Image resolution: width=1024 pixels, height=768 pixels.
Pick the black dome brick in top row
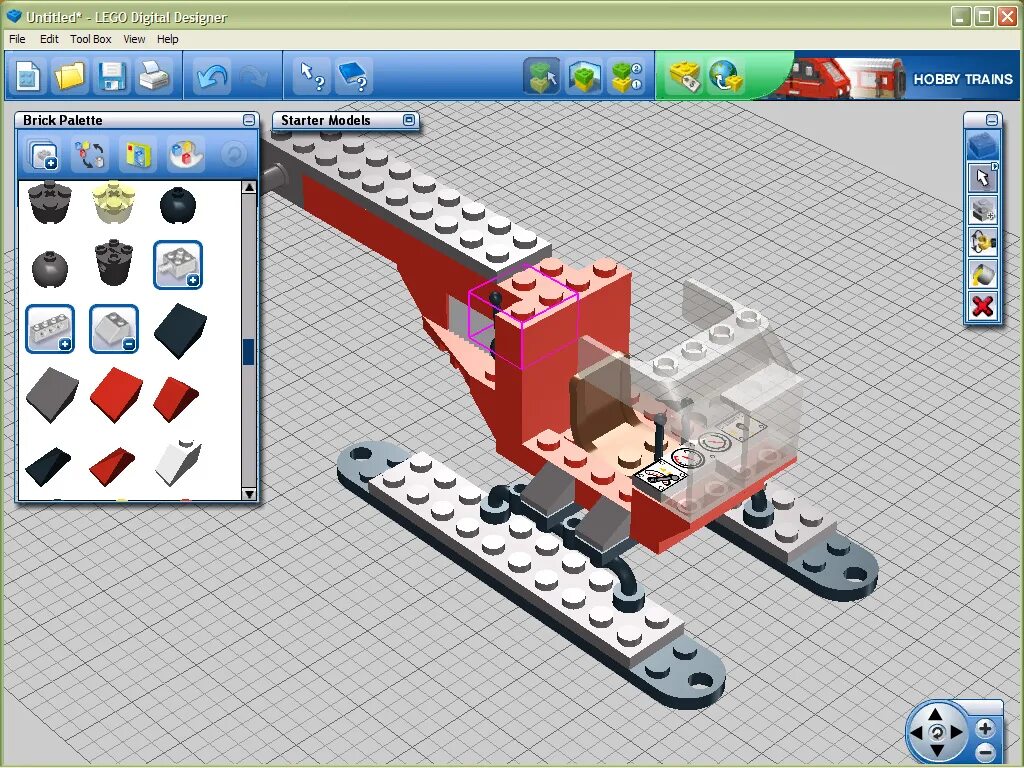[x=178, y=204]
